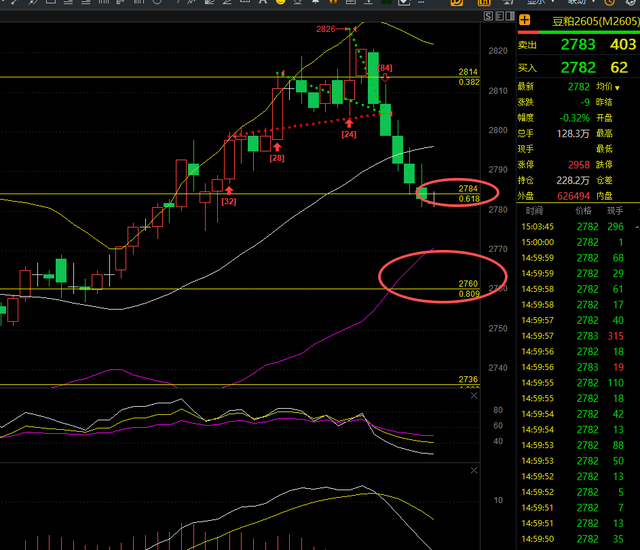The width and height of the screenshot is (640, 550).
Task: Click the red arrow marker labeled [32]
Action: tap(228, 193)
